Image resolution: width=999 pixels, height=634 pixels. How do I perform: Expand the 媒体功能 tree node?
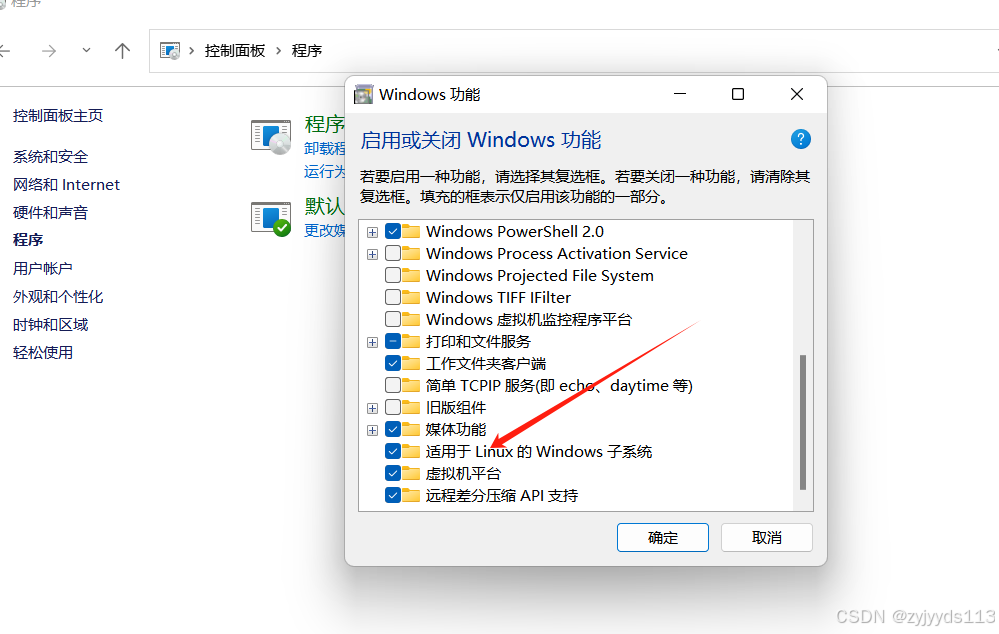coord(373,430)
